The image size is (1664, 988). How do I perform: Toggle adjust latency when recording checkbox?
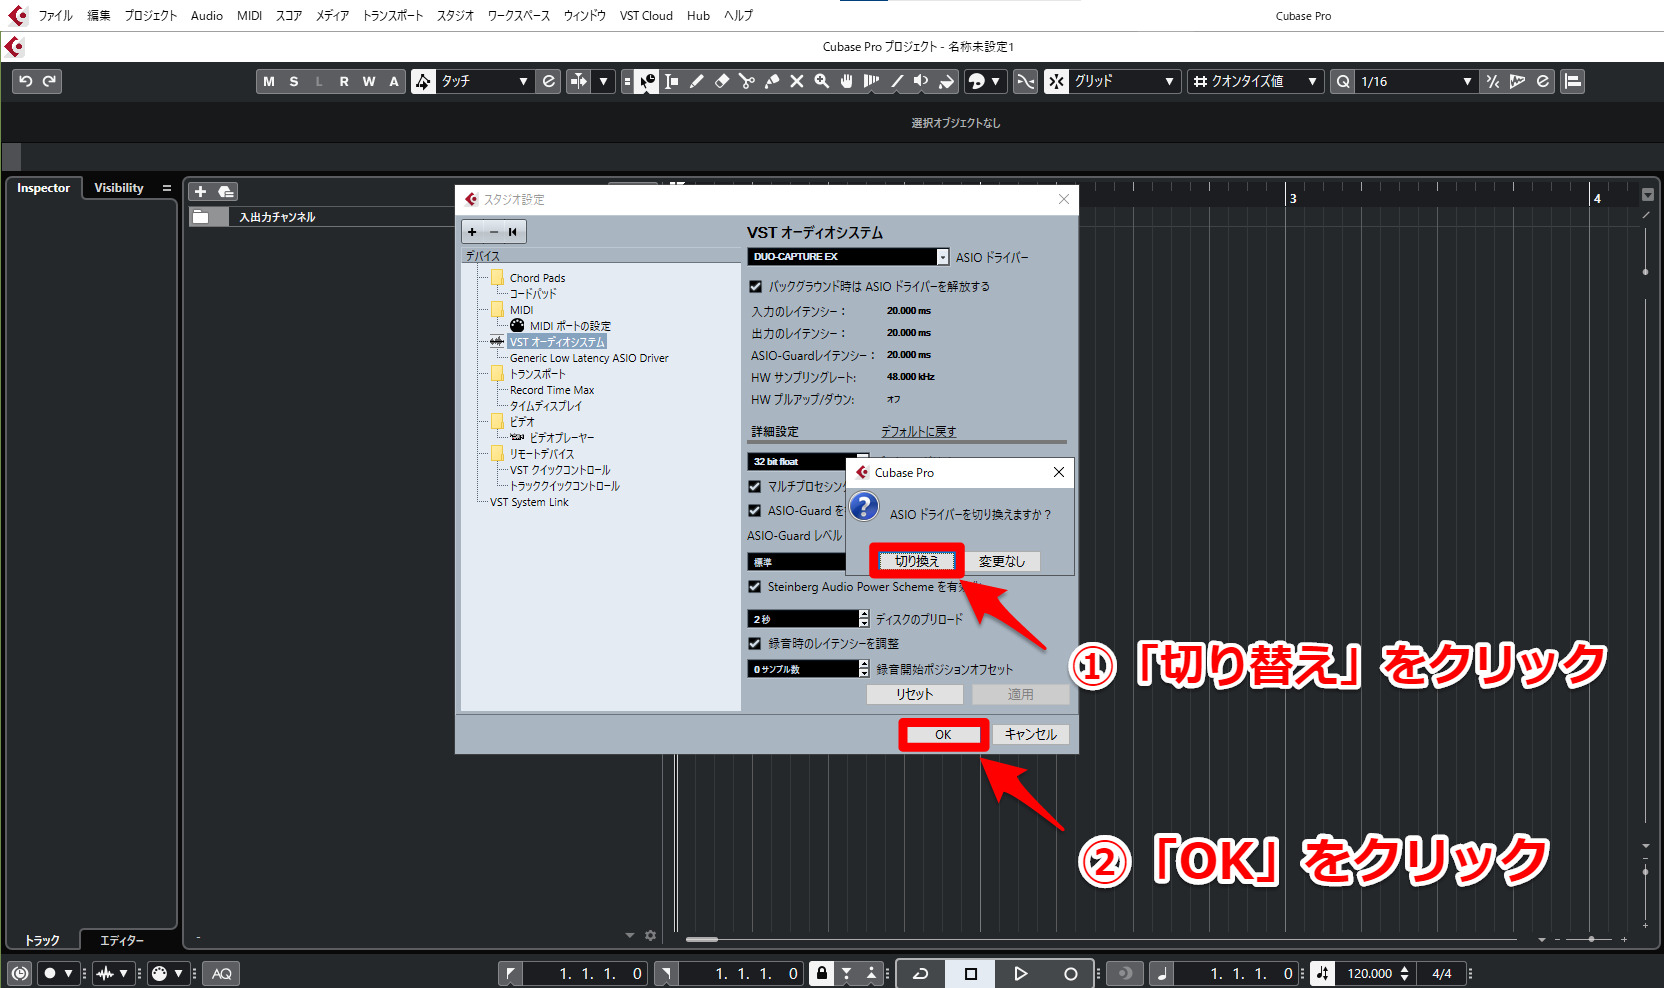click(755, 643)
